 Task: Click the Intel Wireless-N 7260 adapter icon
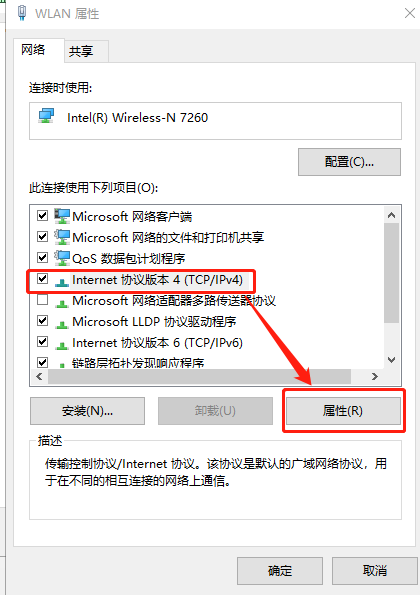[x=47, y=116]
